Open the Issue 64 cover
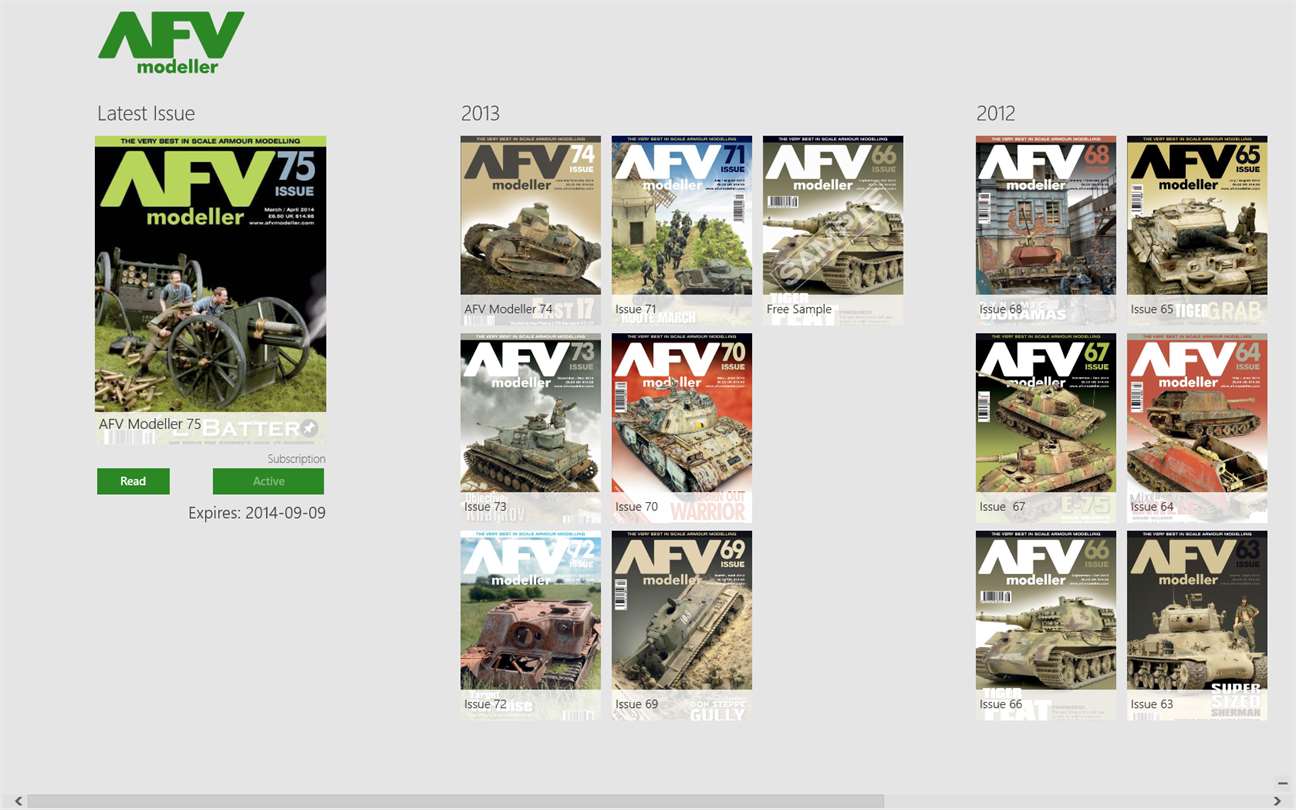The image size is (1296, 810). (1197, 428)
